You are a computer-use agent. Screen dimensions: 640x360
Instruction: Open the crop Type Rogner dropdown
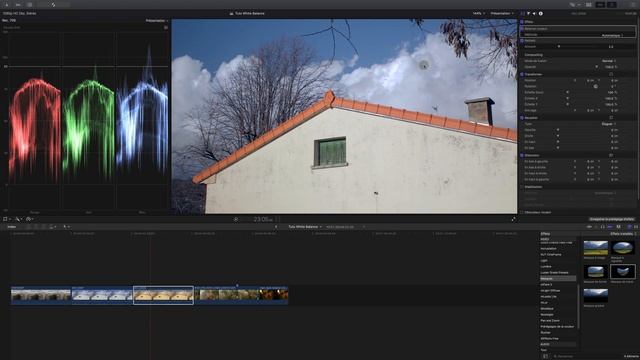click(609, 124)
